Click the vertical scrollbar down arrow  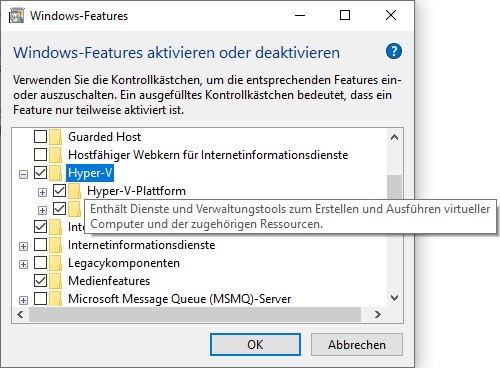(395, 298)
